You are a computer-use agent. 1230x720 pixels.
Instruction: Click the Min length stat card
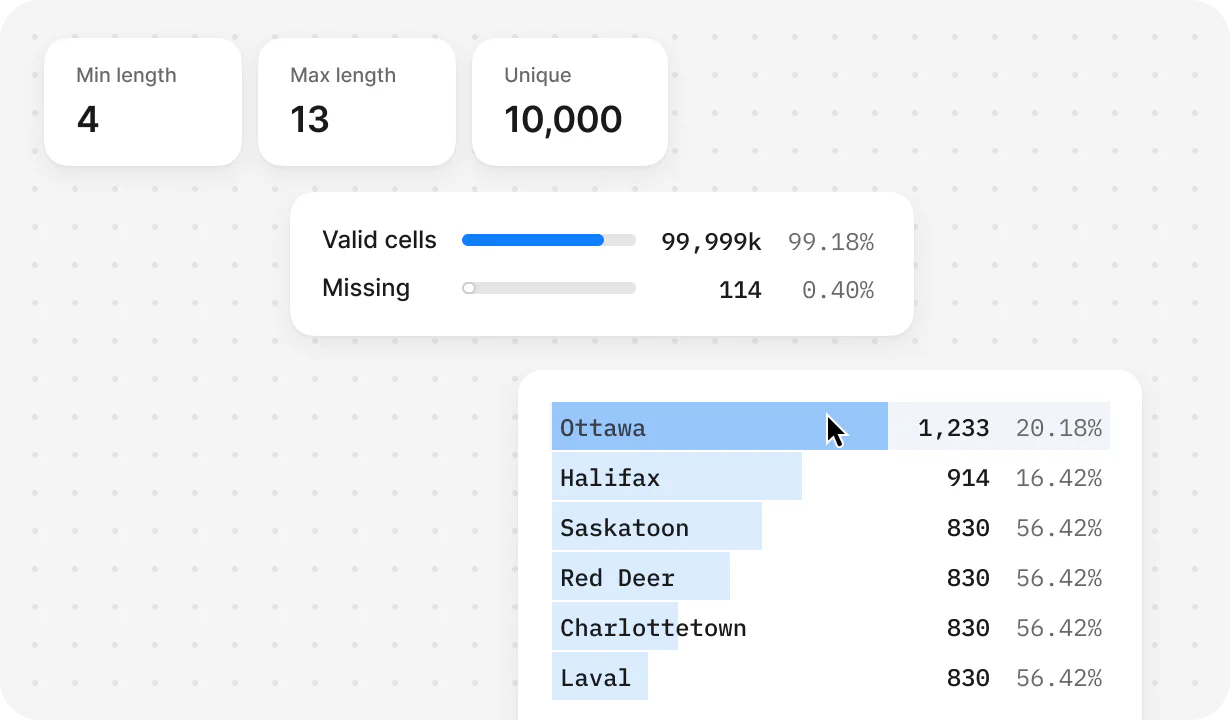[142, 102]
